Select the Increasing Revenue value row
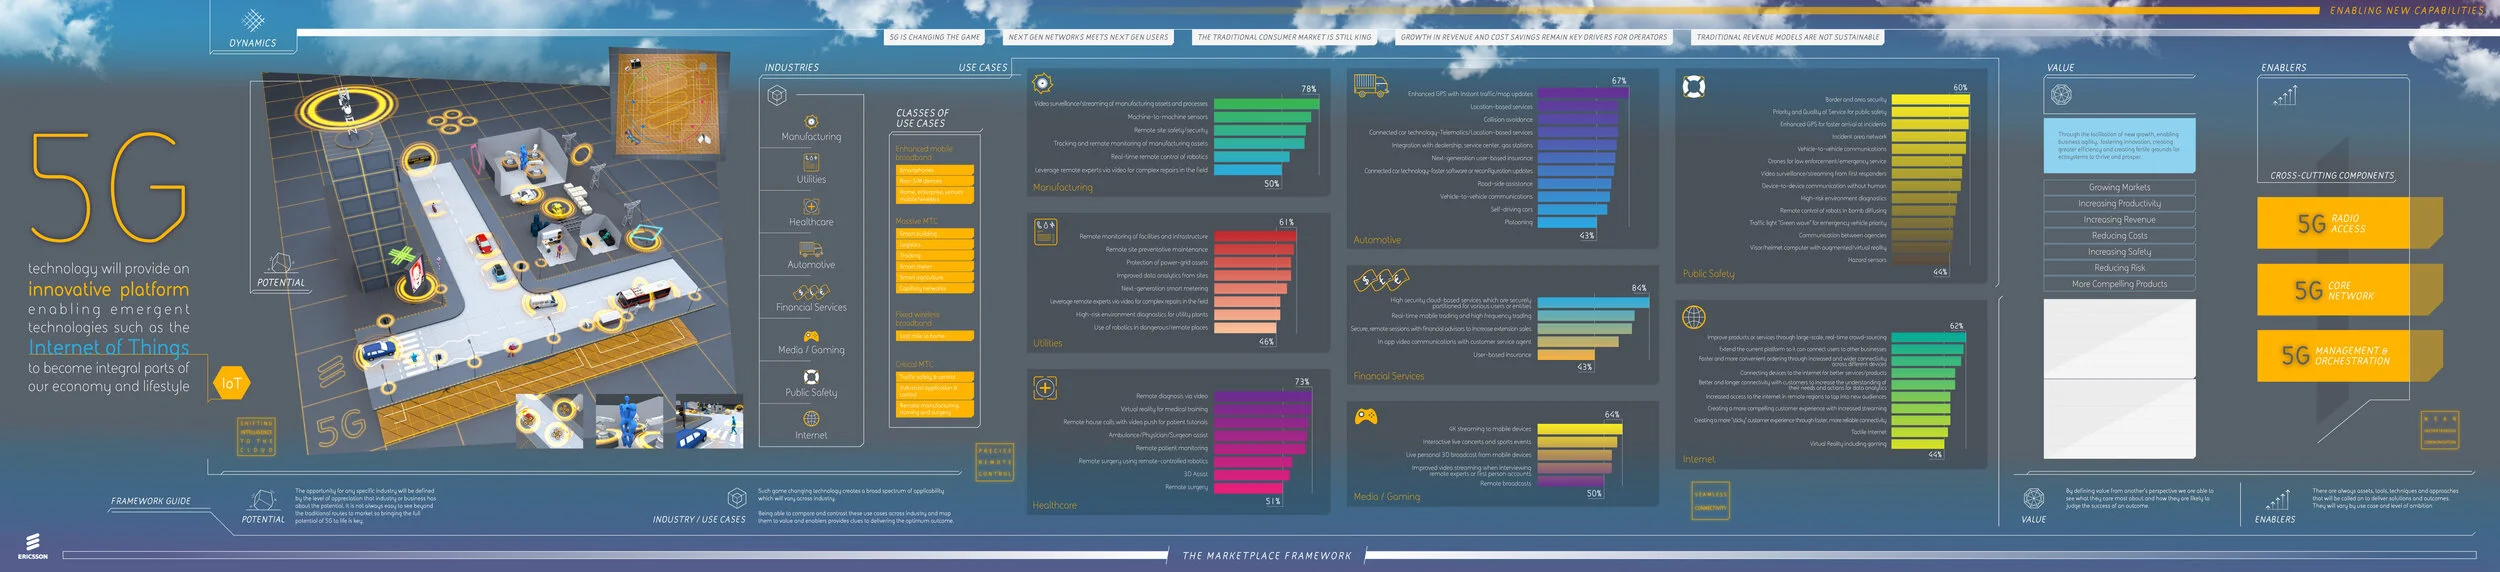The width and height of the screenshot is (2500, 572). (x=2119, y=219)
